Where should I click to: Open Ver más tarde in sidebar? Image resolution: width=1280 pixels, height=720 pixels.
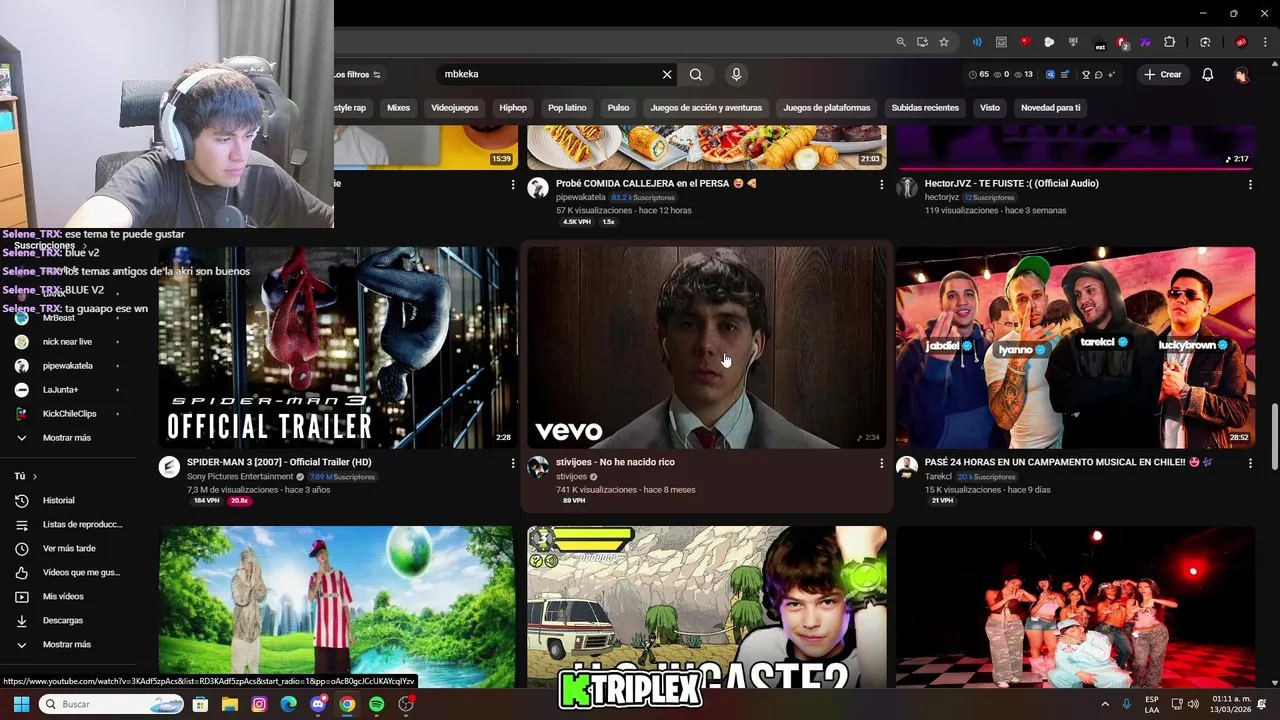[x=67, y=548]
